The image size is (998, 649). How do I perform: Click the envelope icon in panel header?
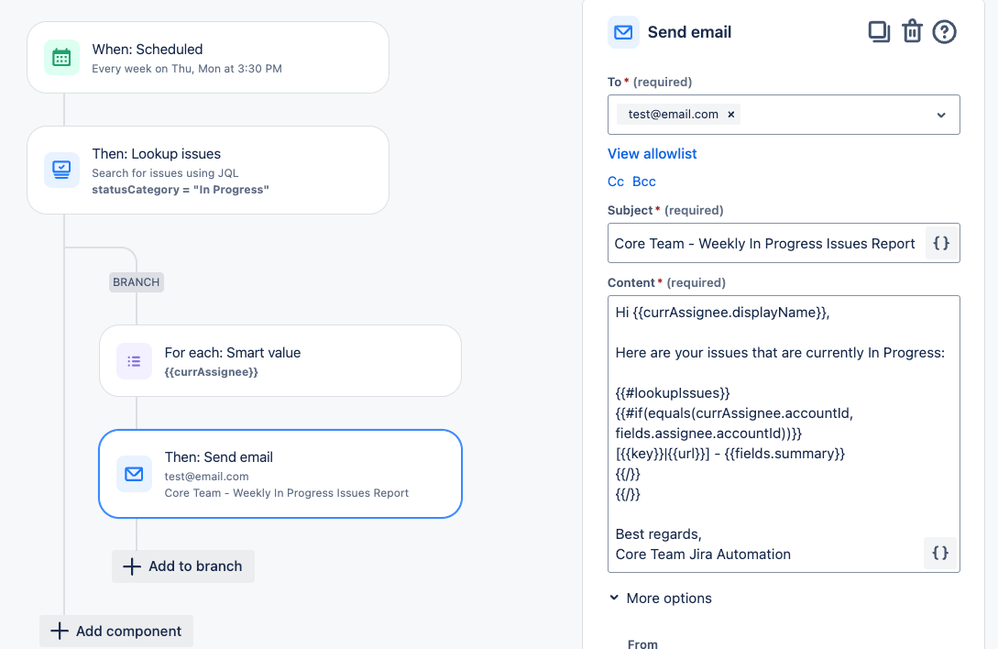point(623,32)
